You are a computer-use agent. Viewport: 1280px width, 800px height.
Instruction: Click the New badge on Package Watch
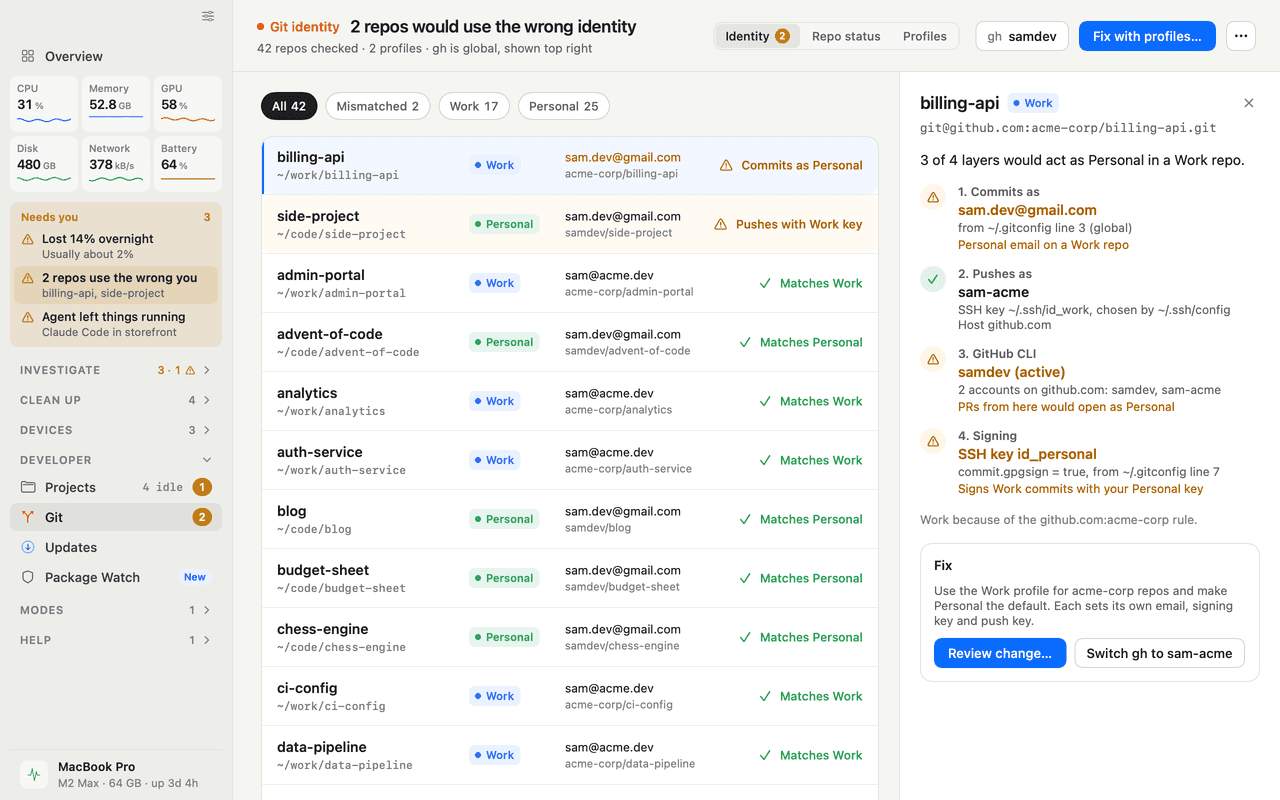click(x=195, y=577)
